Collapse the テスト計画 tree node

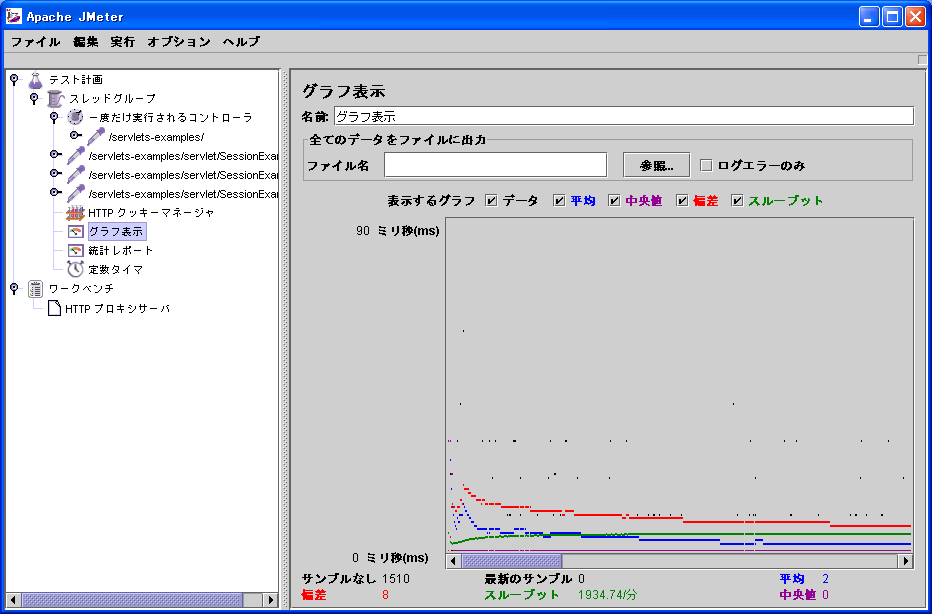click(x=14, y=78)
